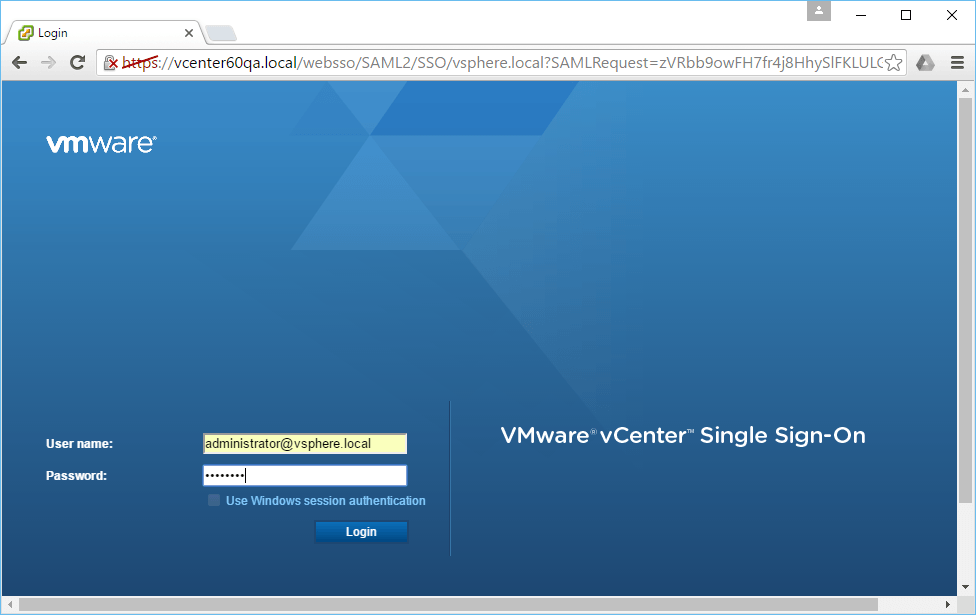Reload the page with the refresh icon

[77, 62]
